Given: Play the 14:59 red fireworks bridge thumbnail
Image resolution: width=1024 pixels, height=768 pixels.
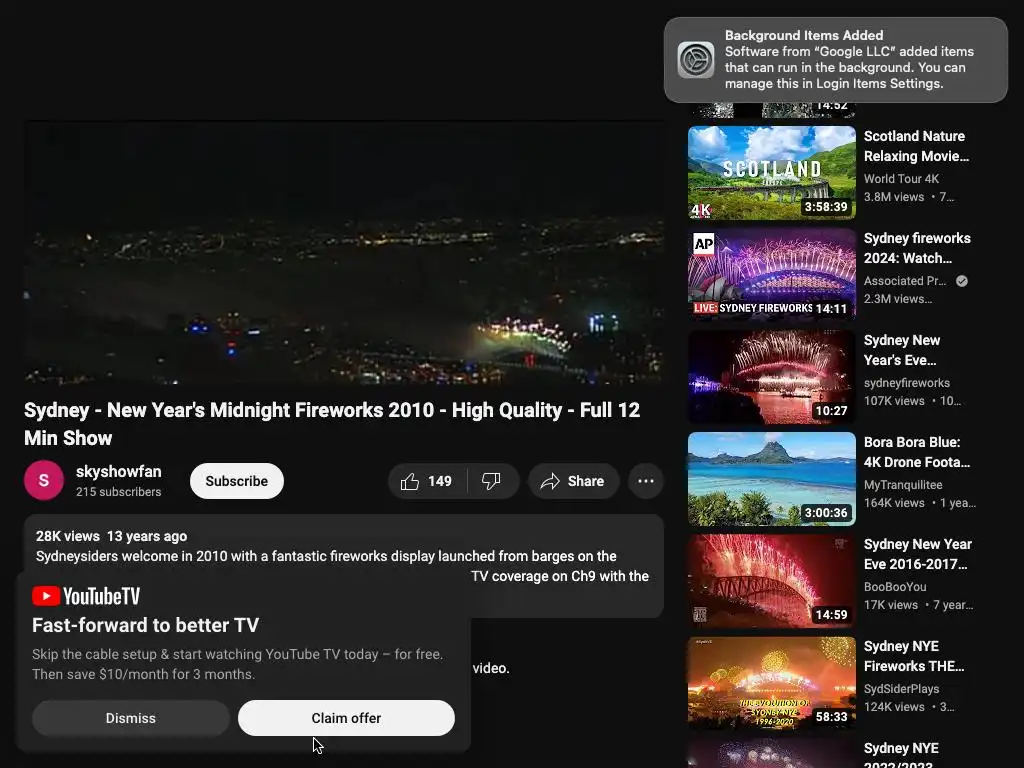Looking at the screenshot, I should coord(771,581).
